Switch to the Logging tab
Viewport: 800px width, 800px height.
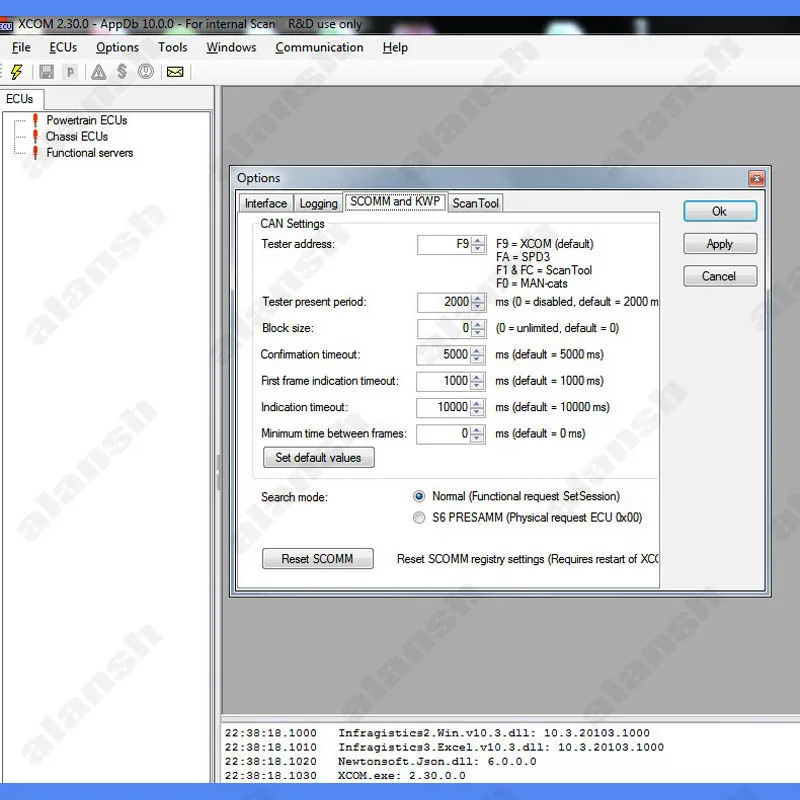pos(318,203)
